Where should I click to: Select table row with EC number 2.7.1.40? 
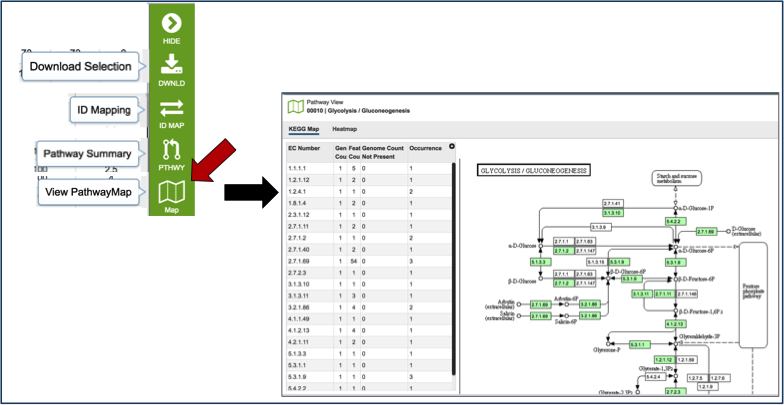click(x=368, y=250)
